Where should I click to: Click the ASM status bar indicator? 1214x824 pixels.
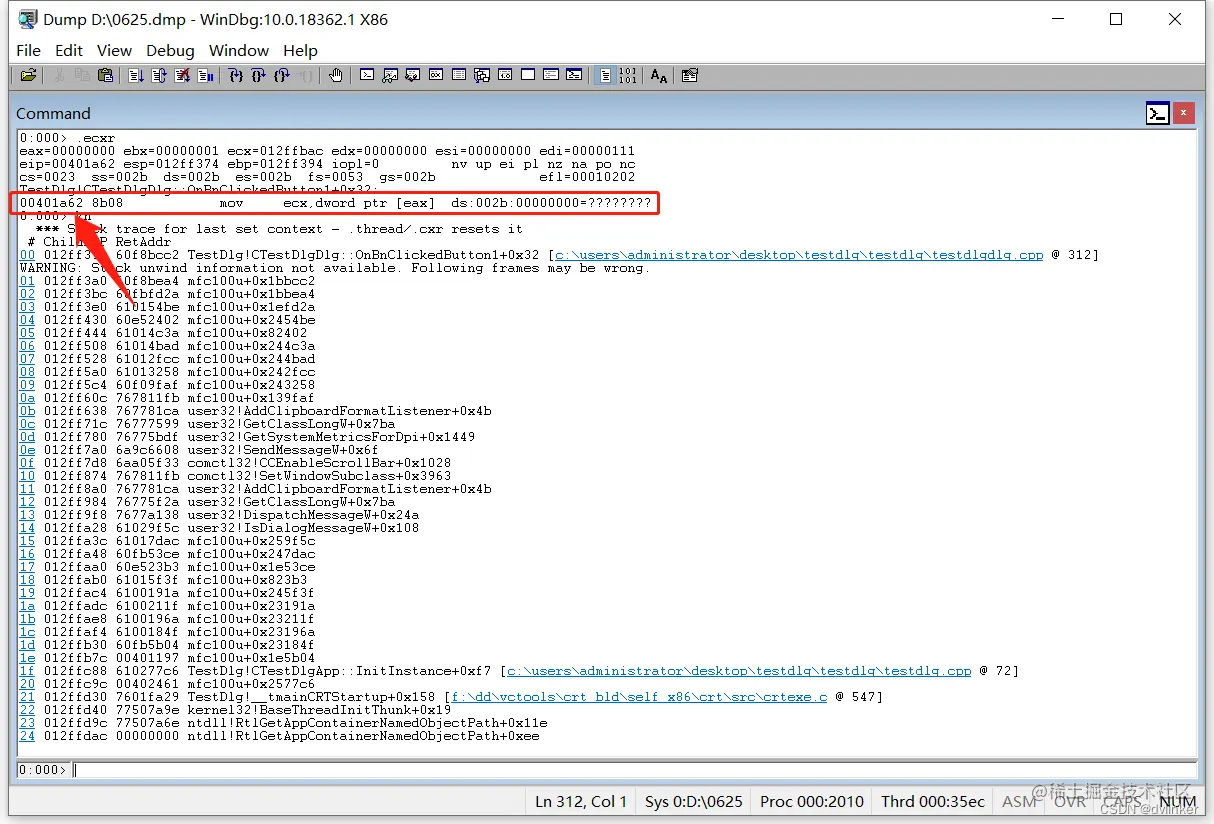1019,801
